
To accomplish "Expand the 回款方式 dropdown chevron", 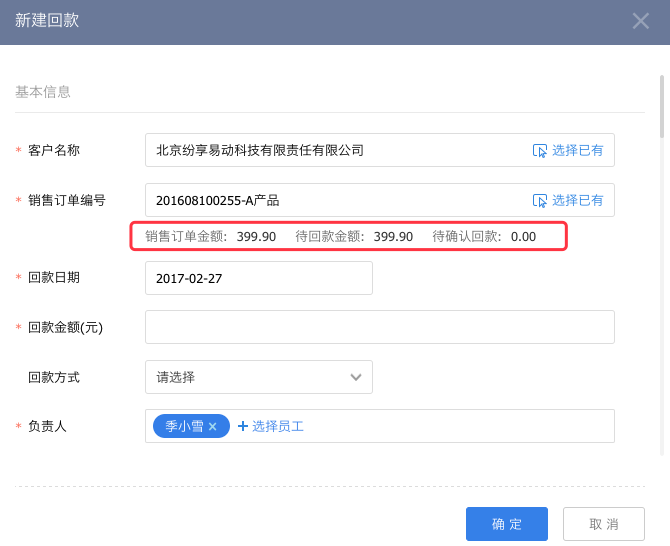I will pyautogui.click(x=356, y=377).
